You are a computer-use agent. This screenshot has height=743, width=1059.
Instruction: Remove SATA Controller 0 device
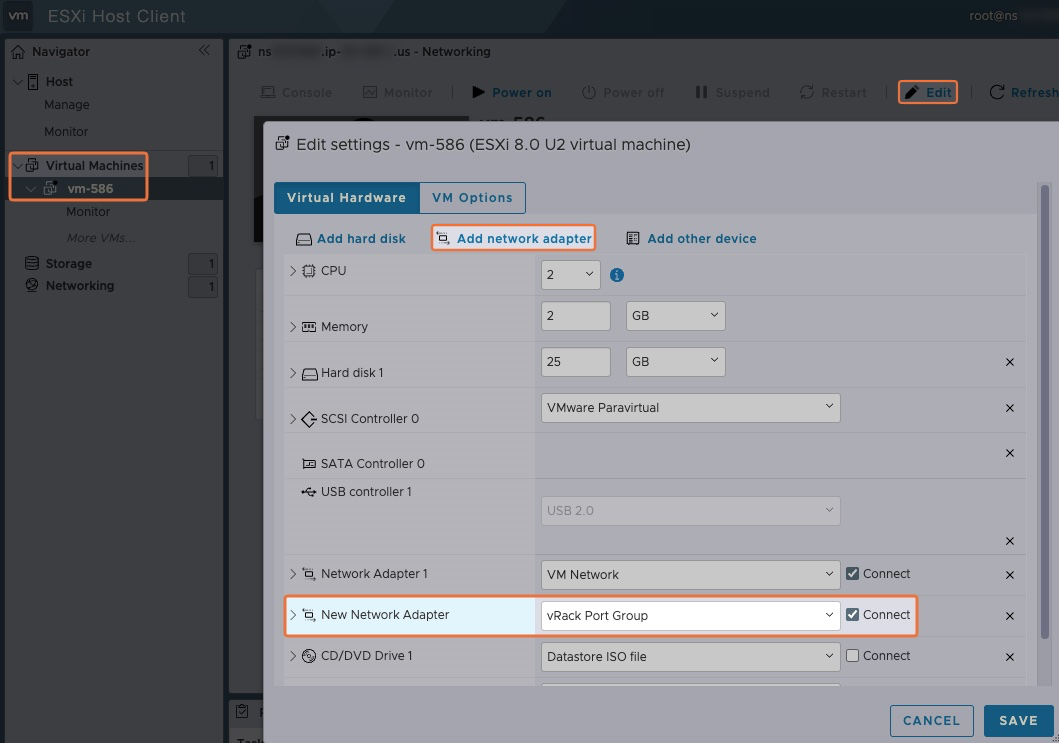click(1010, 453)
